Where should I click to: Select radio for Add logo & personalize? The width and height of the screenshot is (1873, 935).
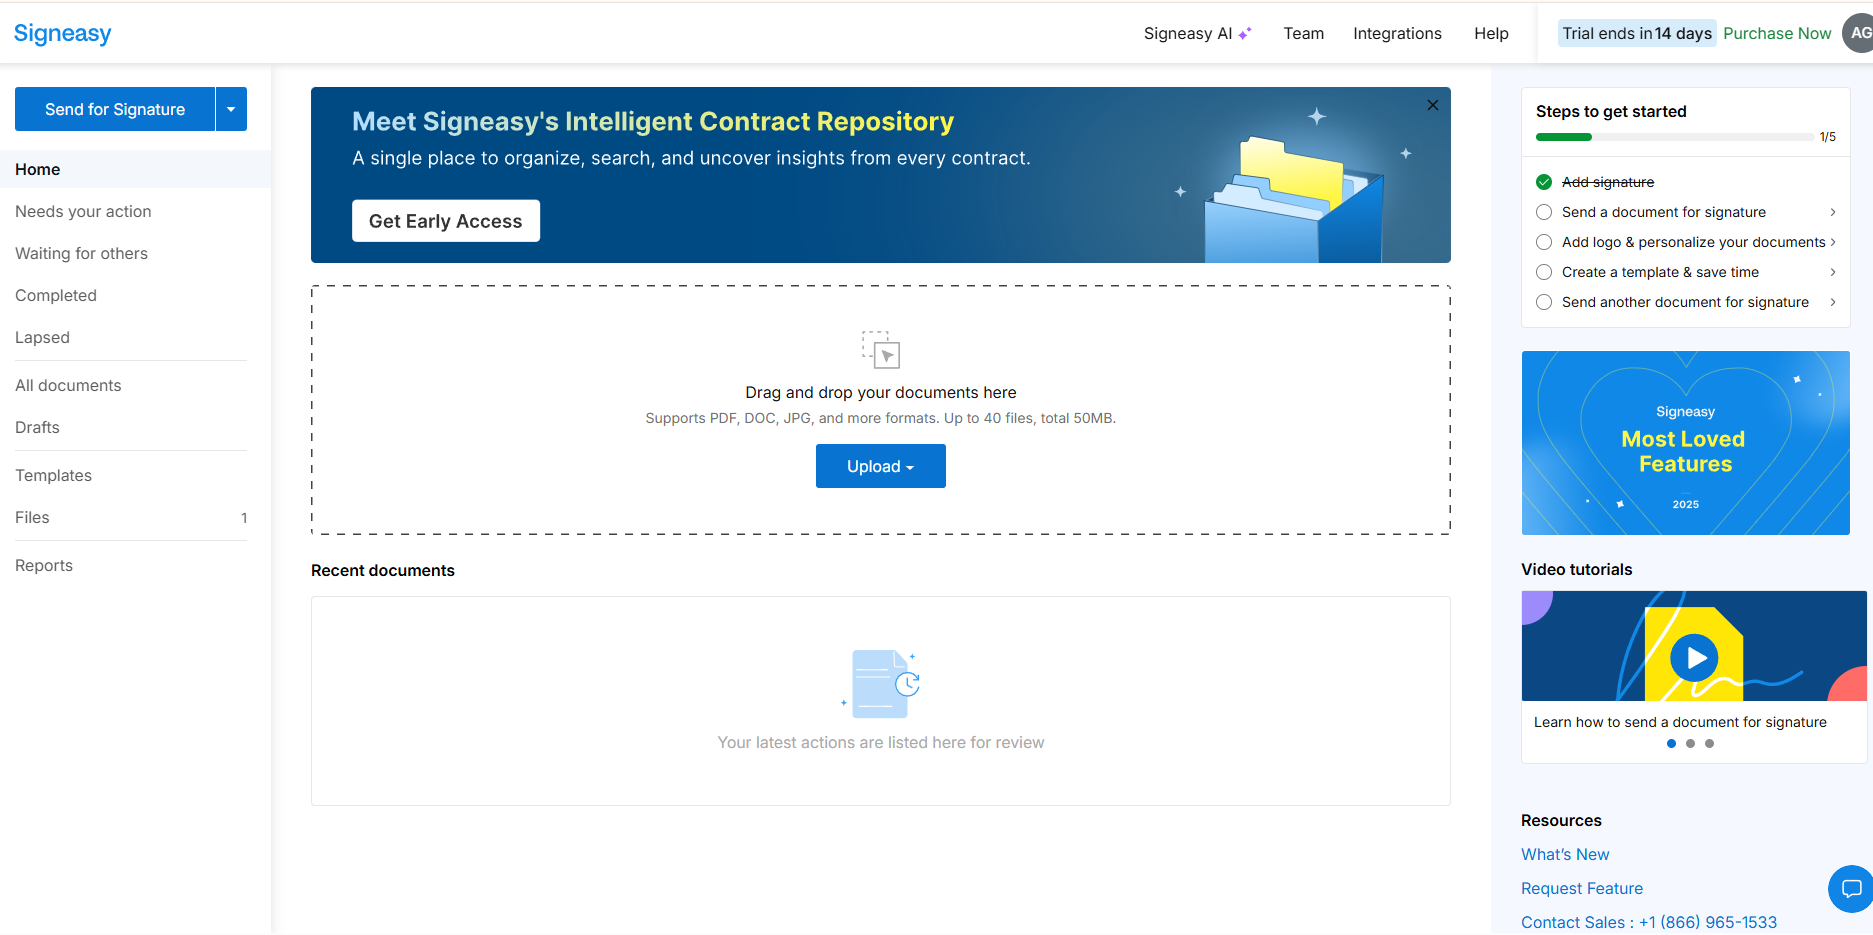[1544, 242]
